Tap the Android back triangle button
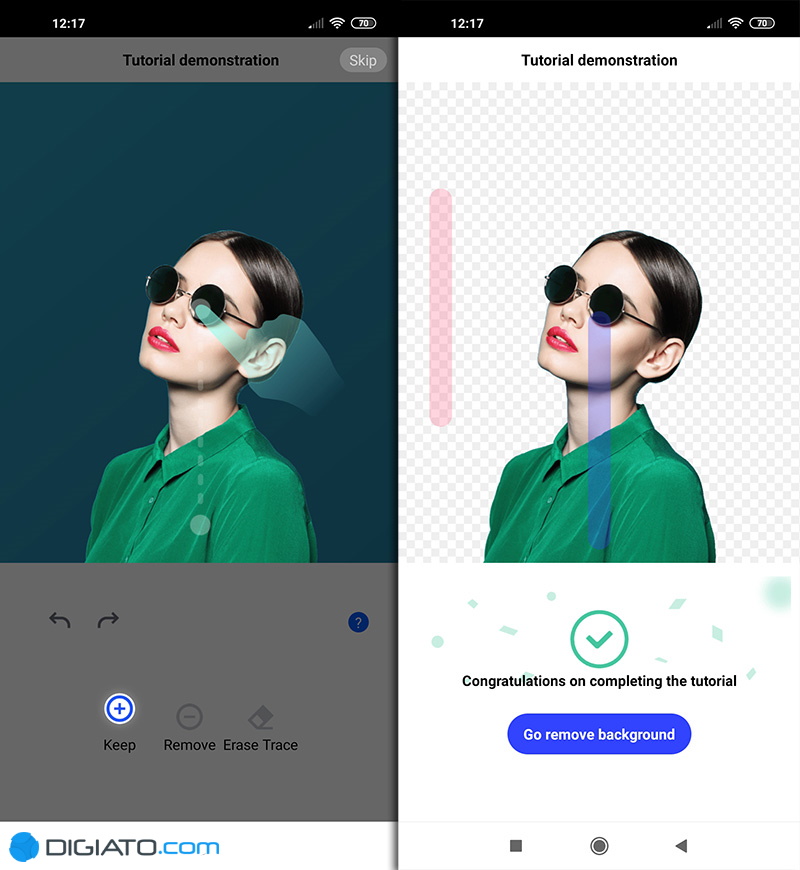The width and height of the screenshot is (800, 870). [x=681, y=846]
